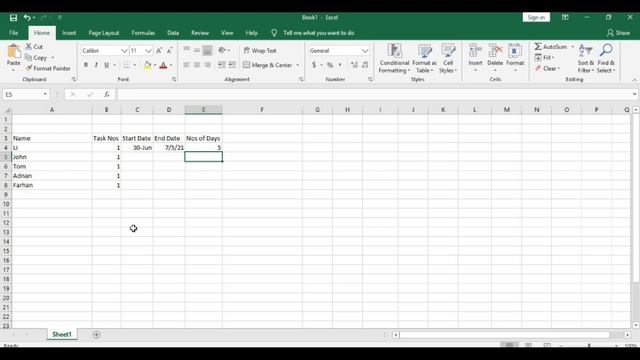640x360 pixels.
Task: Center the cell text horizontally
Action: (x=197, y=65)
